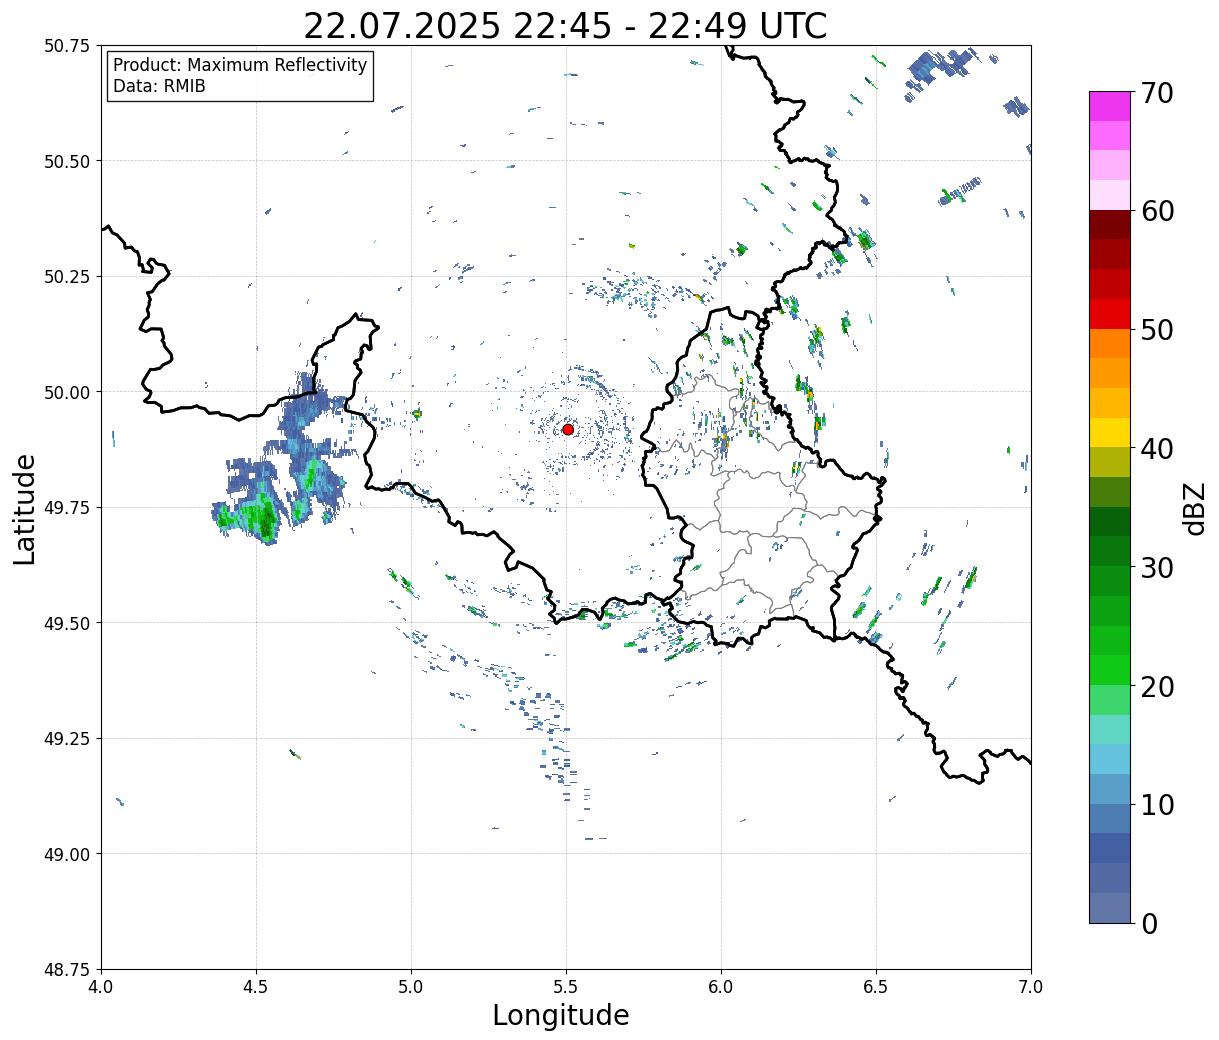The height and width of the screenshot is (1040, 1219).
Task: Click the 'dBZ' colorbar label
Action: 1194,507
